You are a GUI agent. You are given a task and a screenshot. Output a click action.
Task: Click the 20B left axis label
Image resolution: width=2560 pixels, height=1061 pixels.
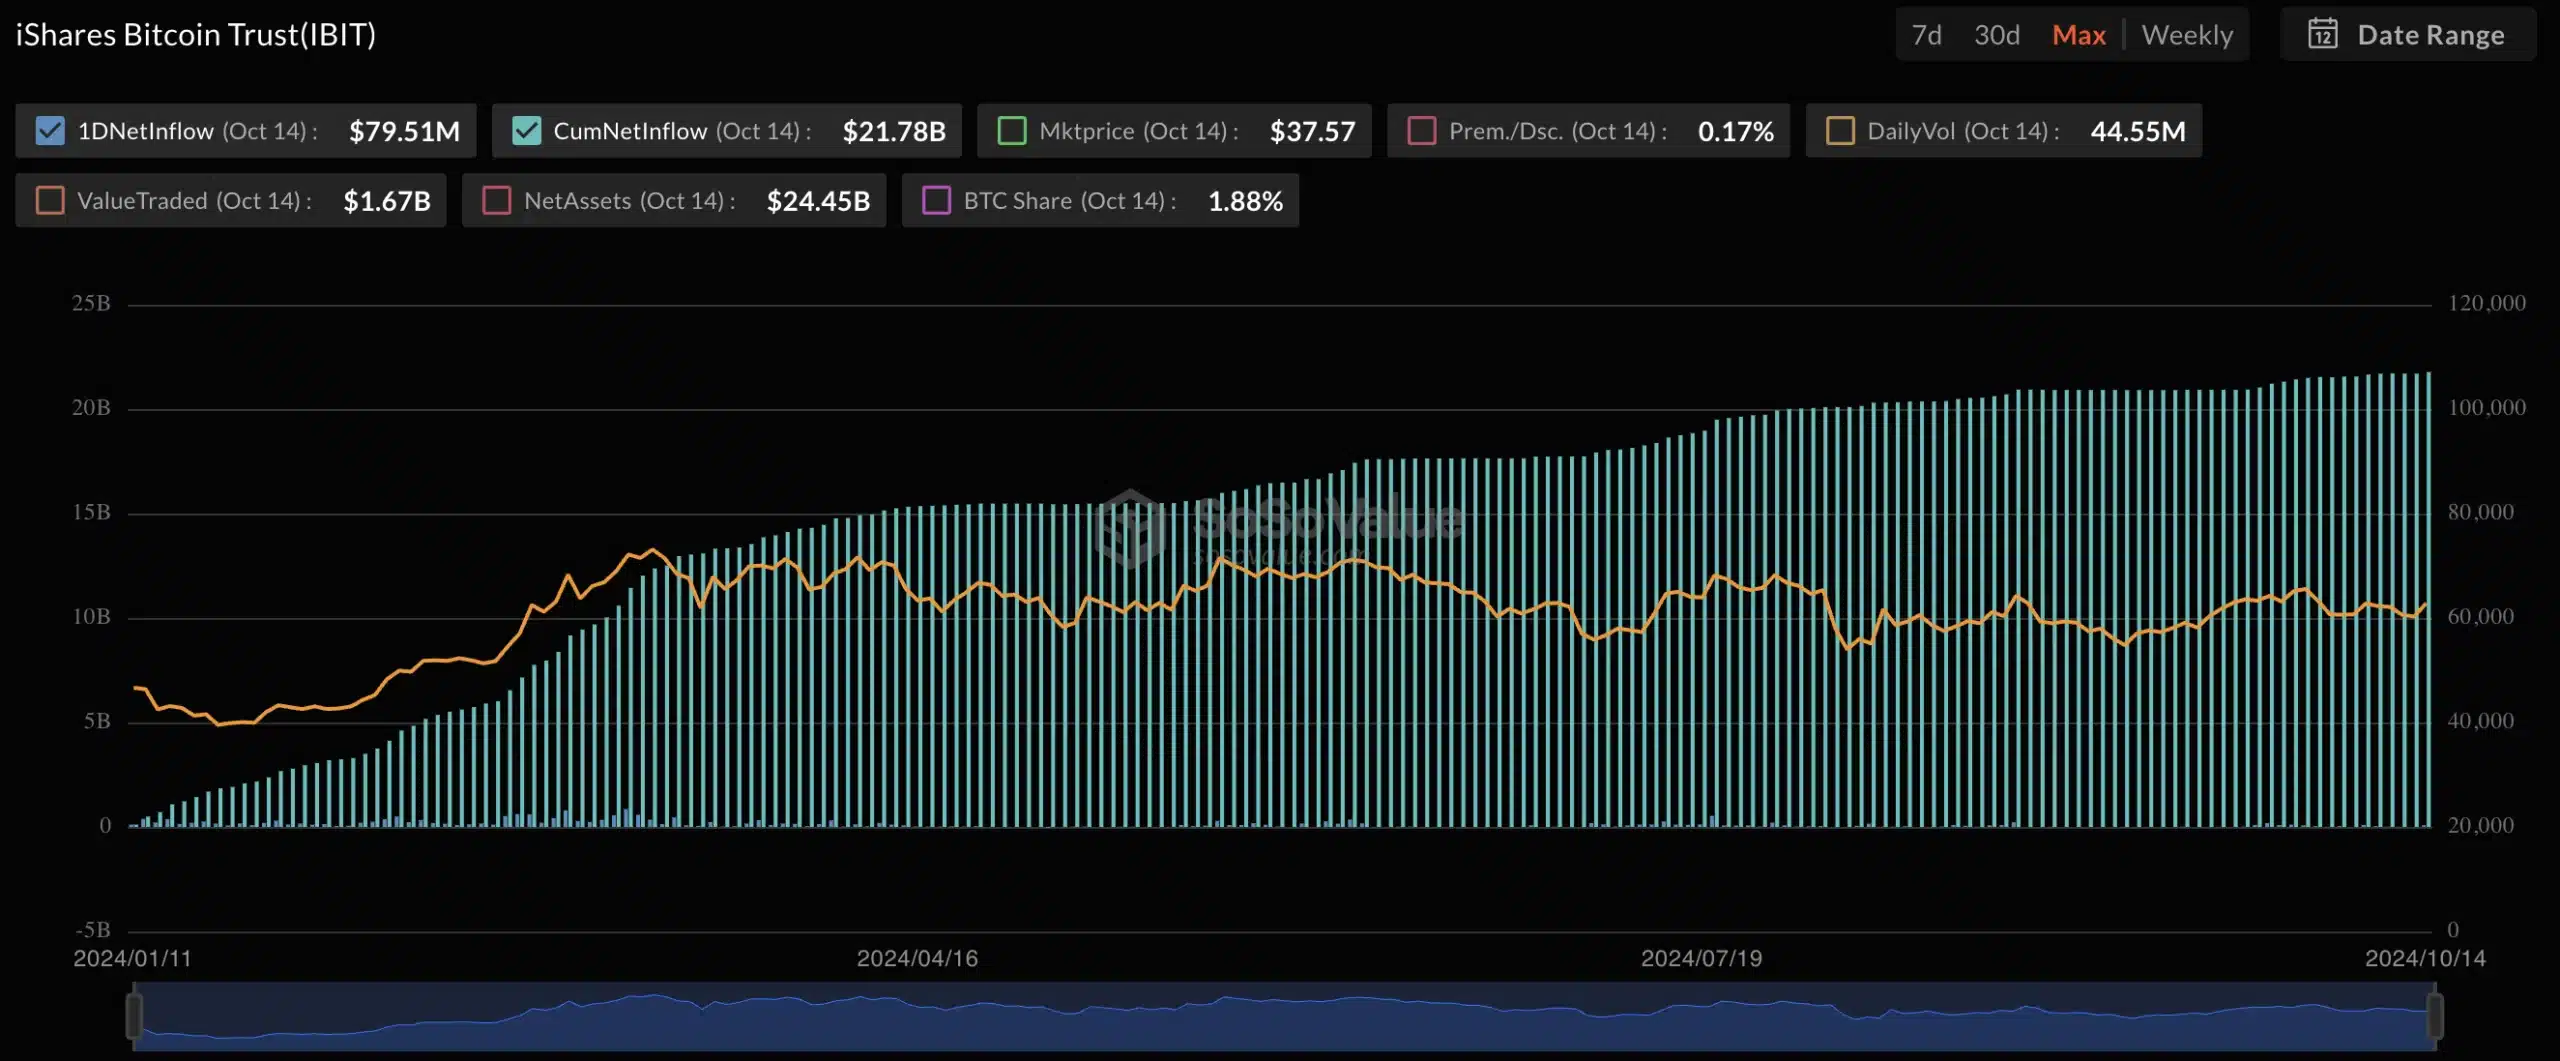[x=91, y=407]
